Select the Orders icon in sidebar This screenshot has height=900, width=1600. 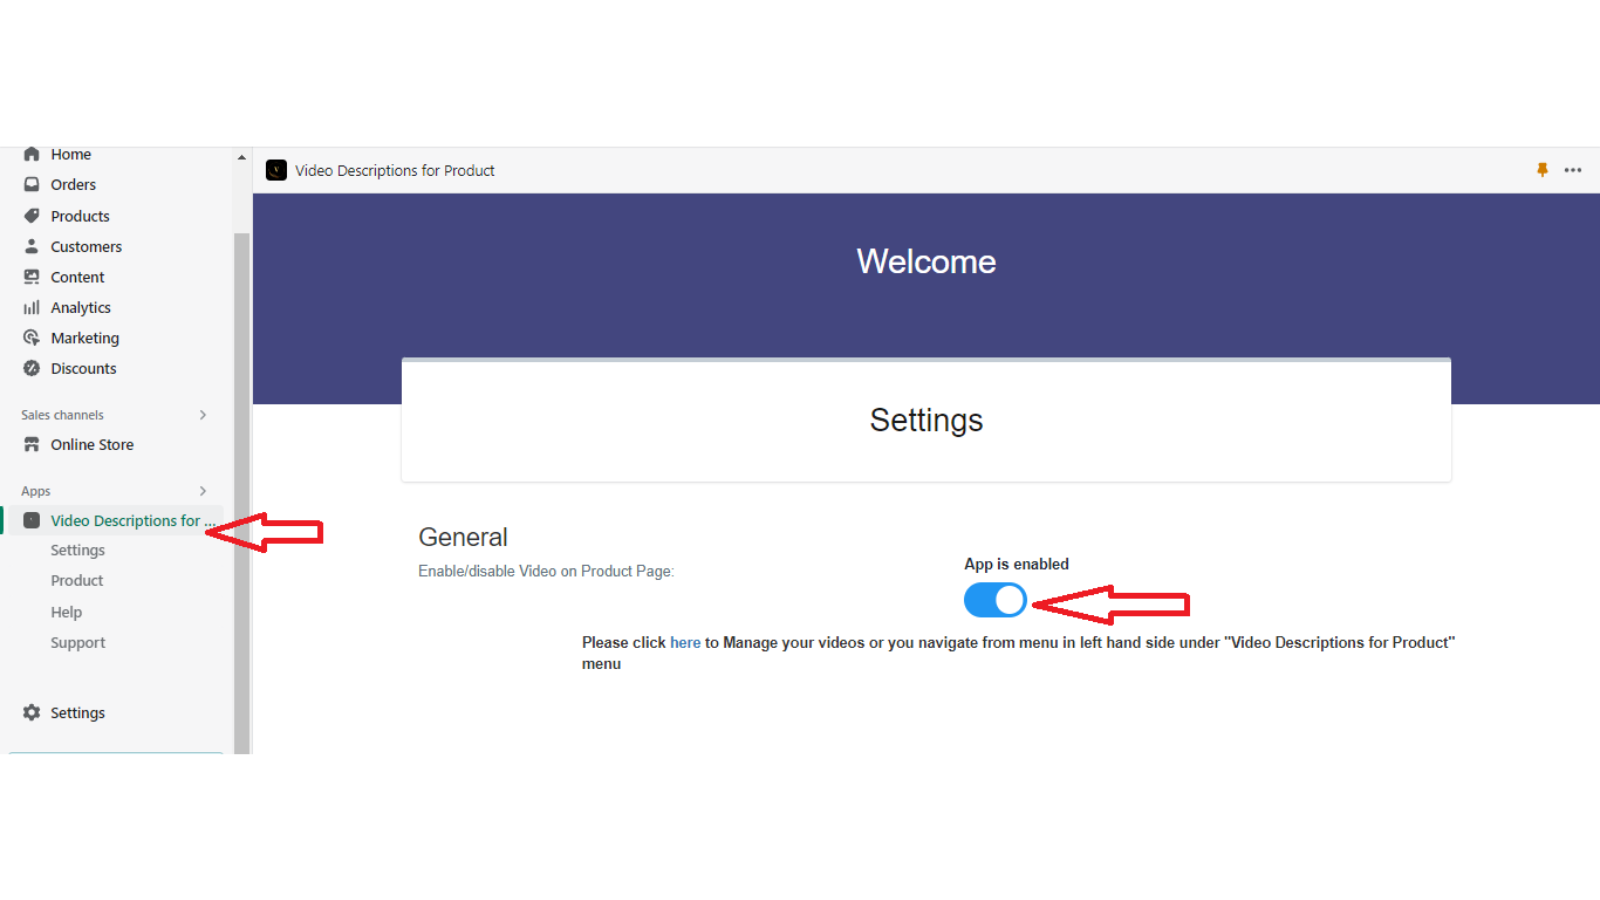click(31, 184)
